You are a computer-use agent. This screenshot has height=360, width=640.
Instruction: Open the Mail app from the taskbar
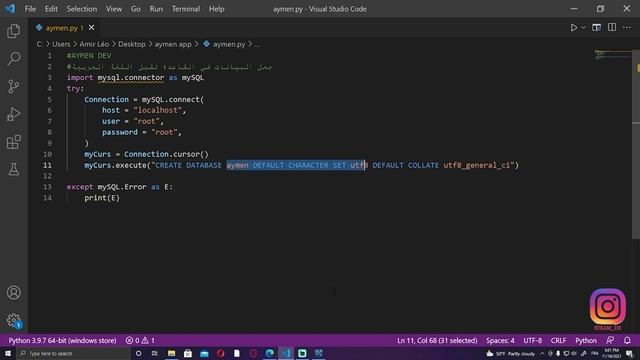(x=204, y=353)
